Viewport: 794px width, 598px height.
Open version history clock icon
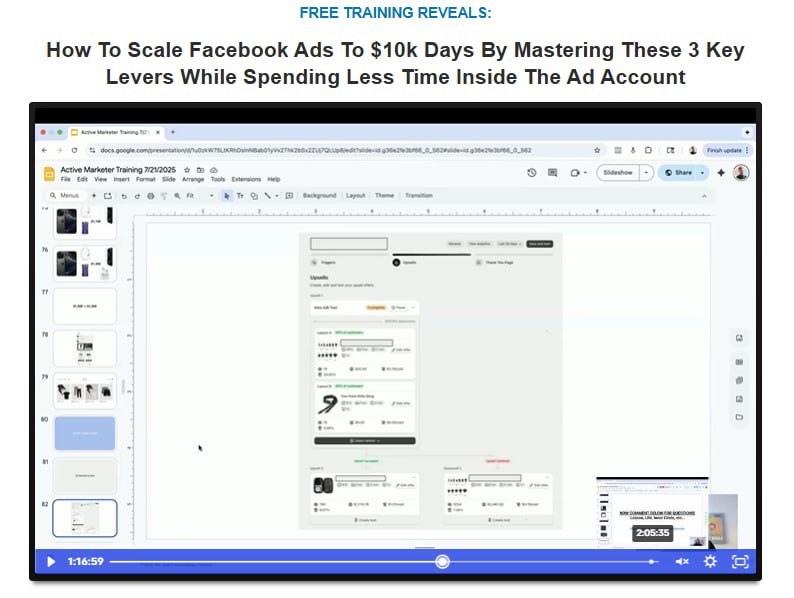click(x=531, y=173)
